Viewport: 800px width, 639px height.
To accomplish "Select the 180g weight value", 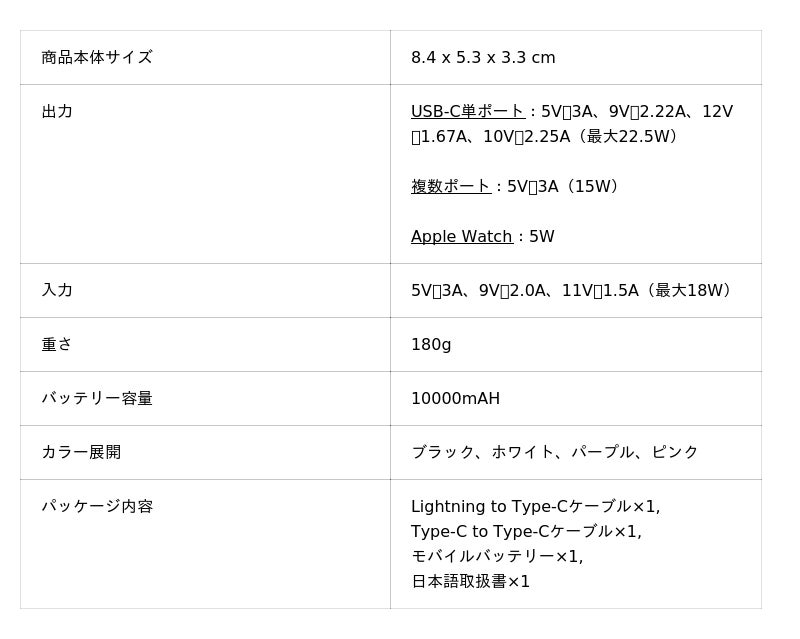I will click(431, 344).
